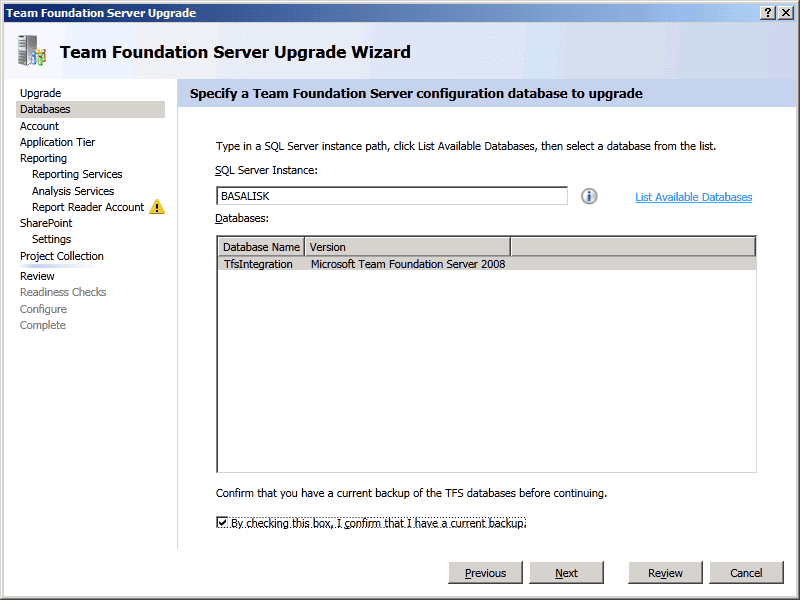Select Reporting Services in the sidebar
The height and width of the screenshot is (600, 800).
(x=77, y=174)
